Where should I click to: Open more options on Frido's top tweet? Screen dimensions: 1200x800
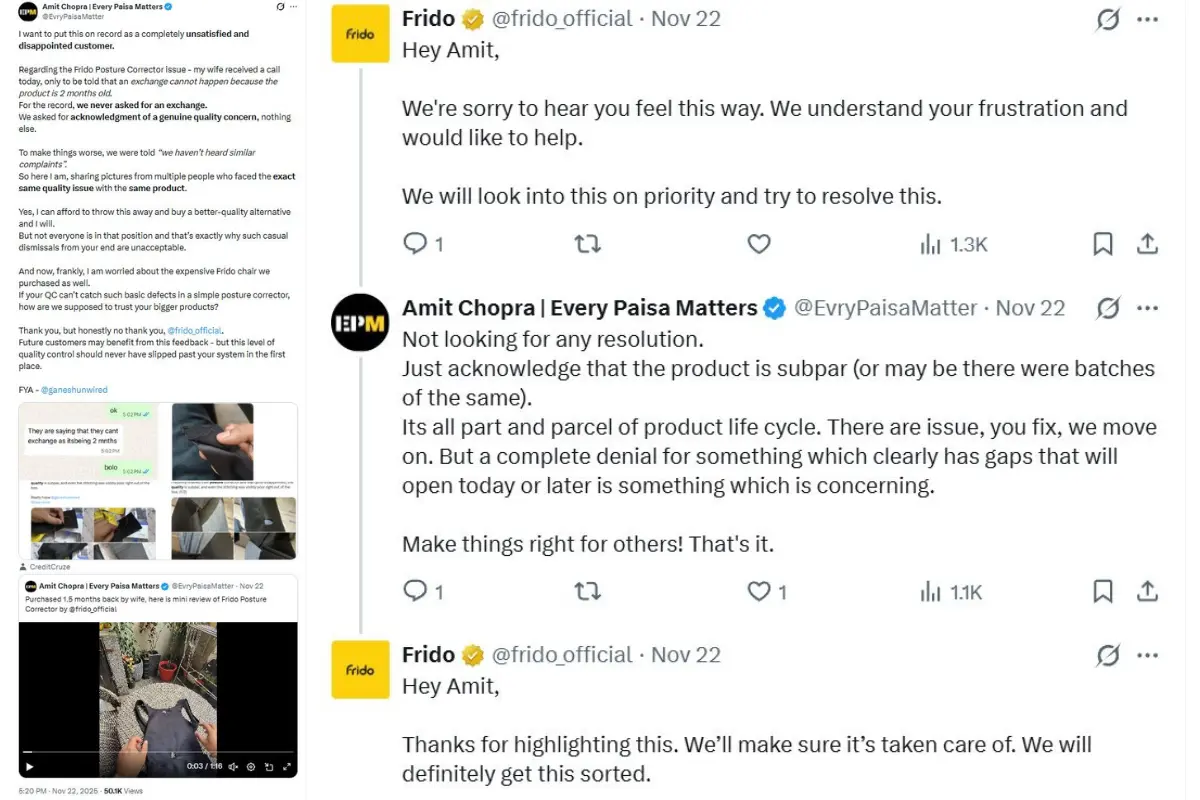pos(1147,19)
